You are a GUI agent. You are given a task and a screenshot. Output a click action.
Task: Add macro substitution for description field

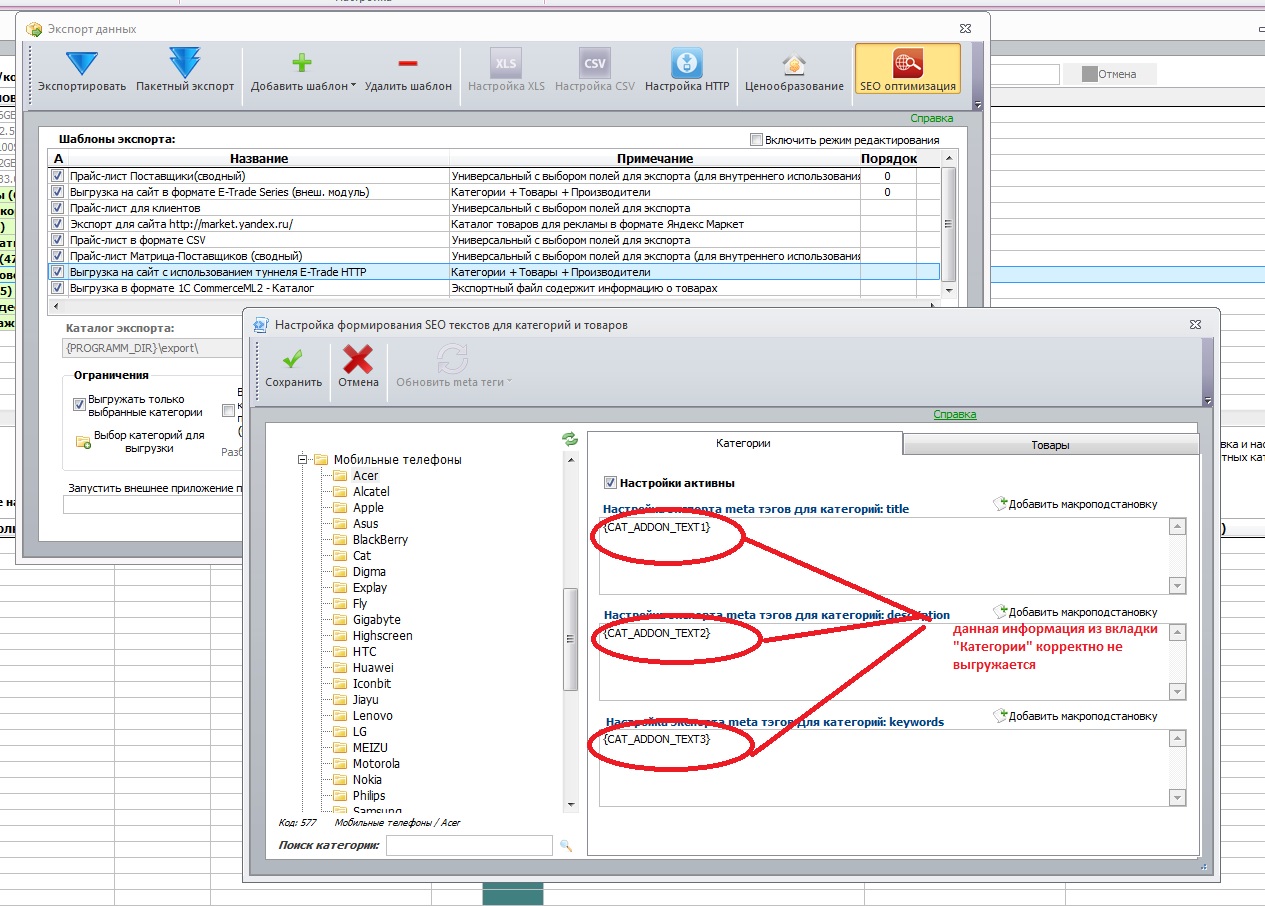click(x=1075, y=611)
